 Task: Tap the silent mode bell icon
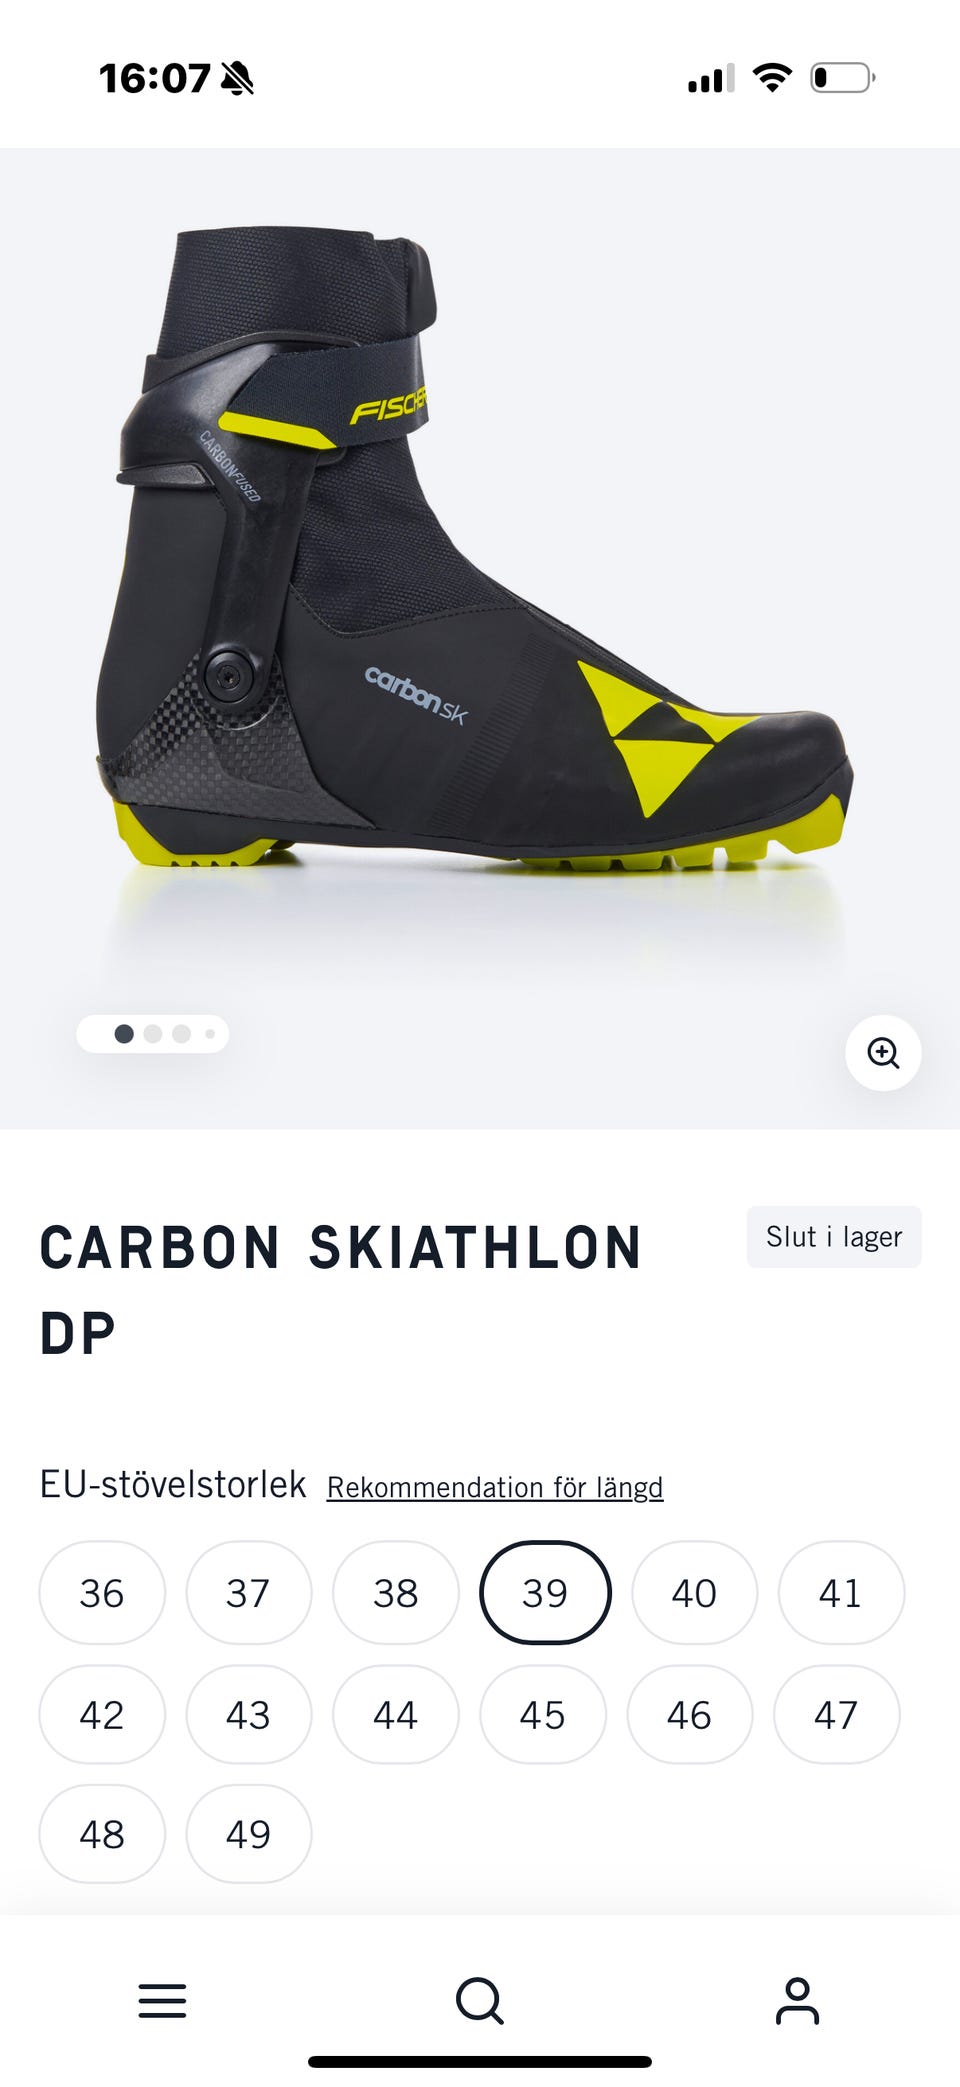point(237,77)
